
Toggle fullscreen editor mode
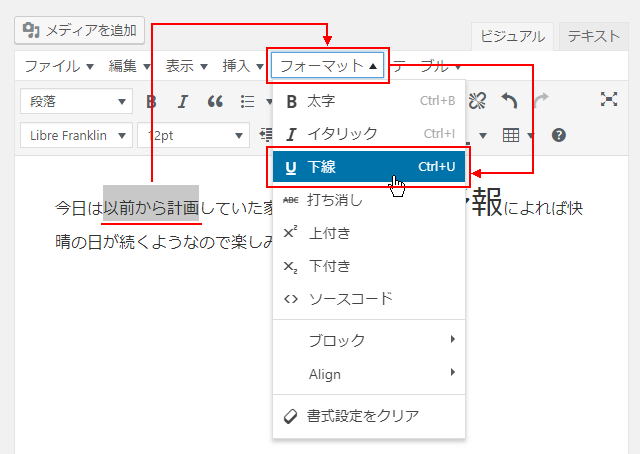(609, 99)
